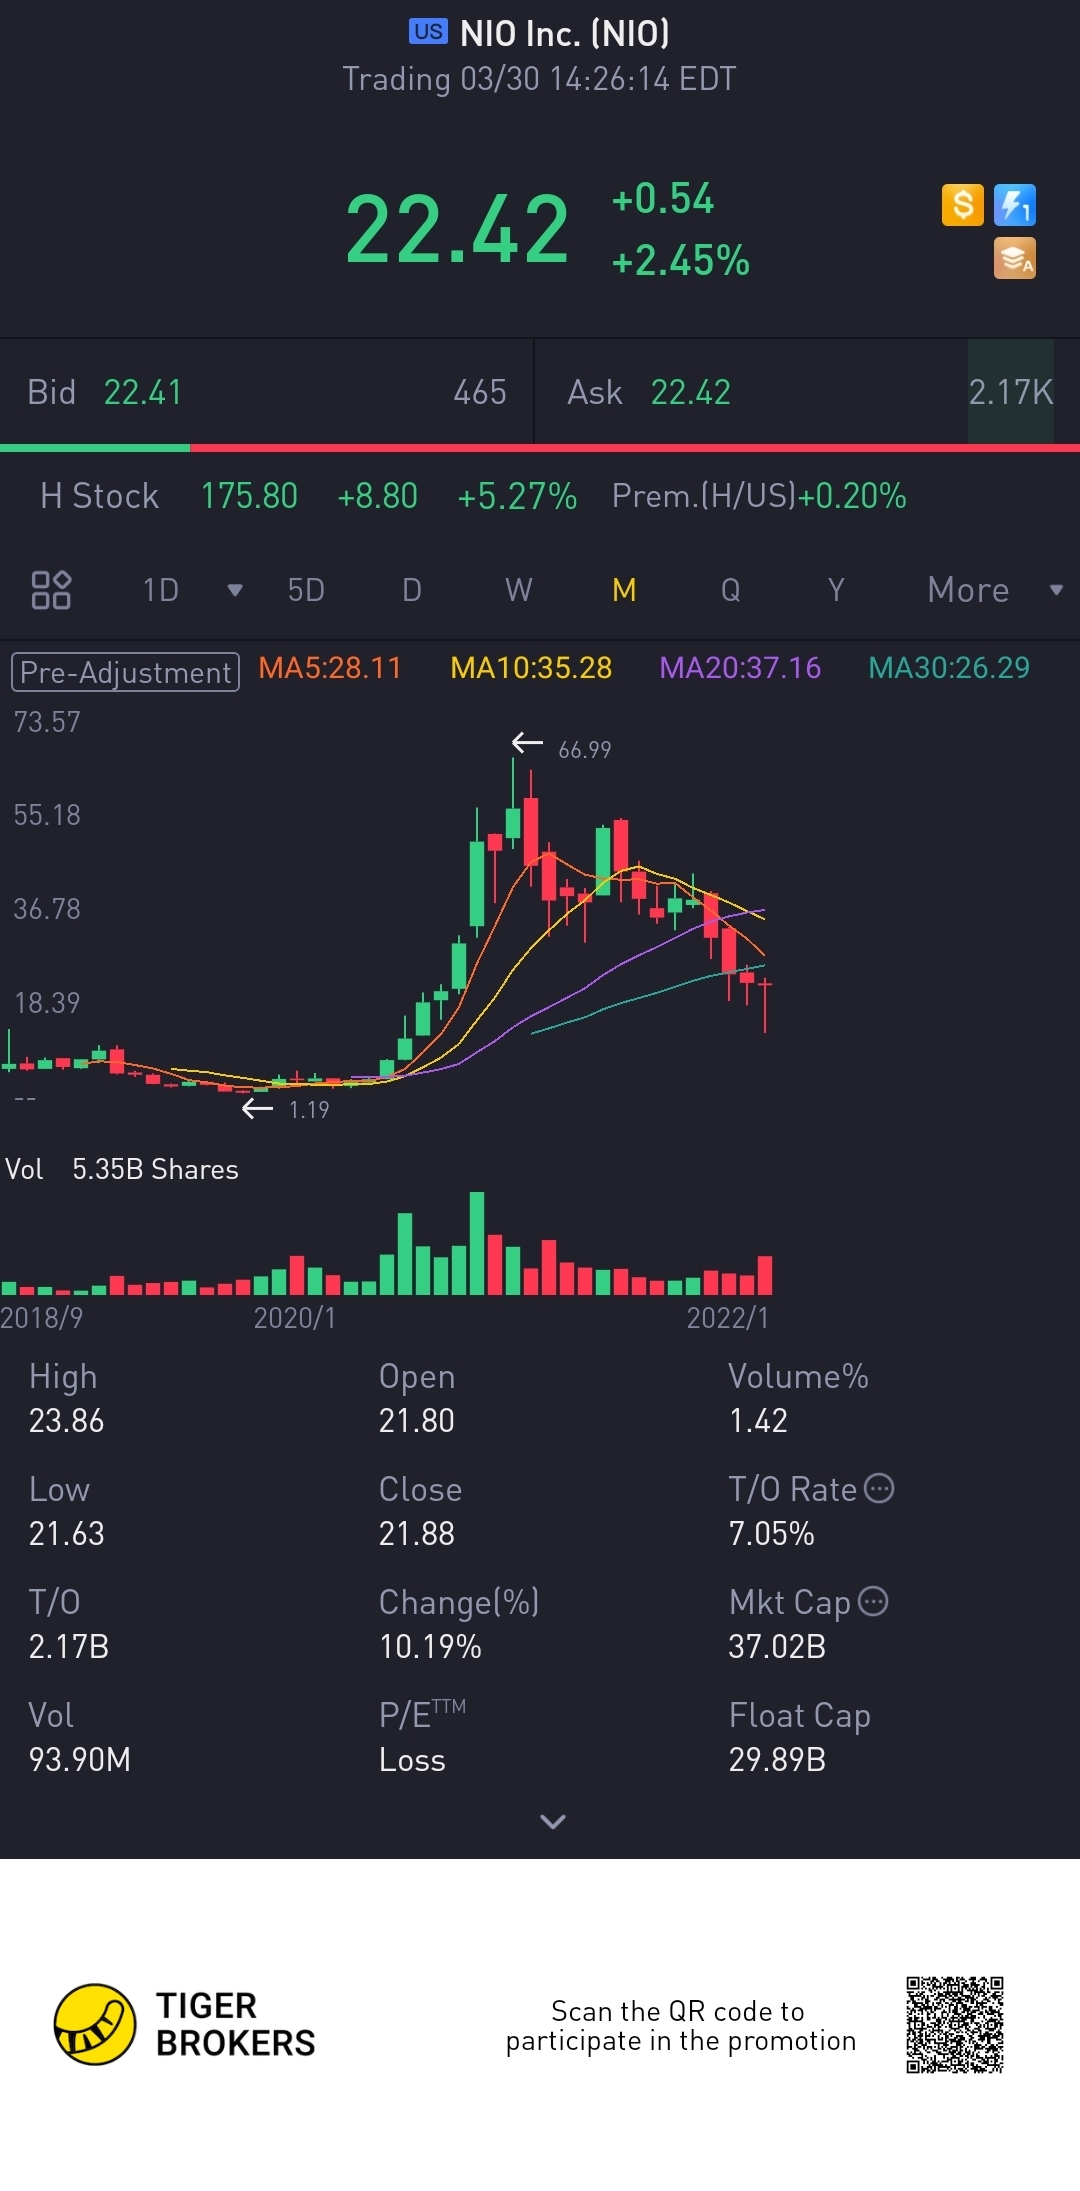1080x2191 pixels.
Task: Tap the T/O Rate value 7.05%
Action: 771,1533
